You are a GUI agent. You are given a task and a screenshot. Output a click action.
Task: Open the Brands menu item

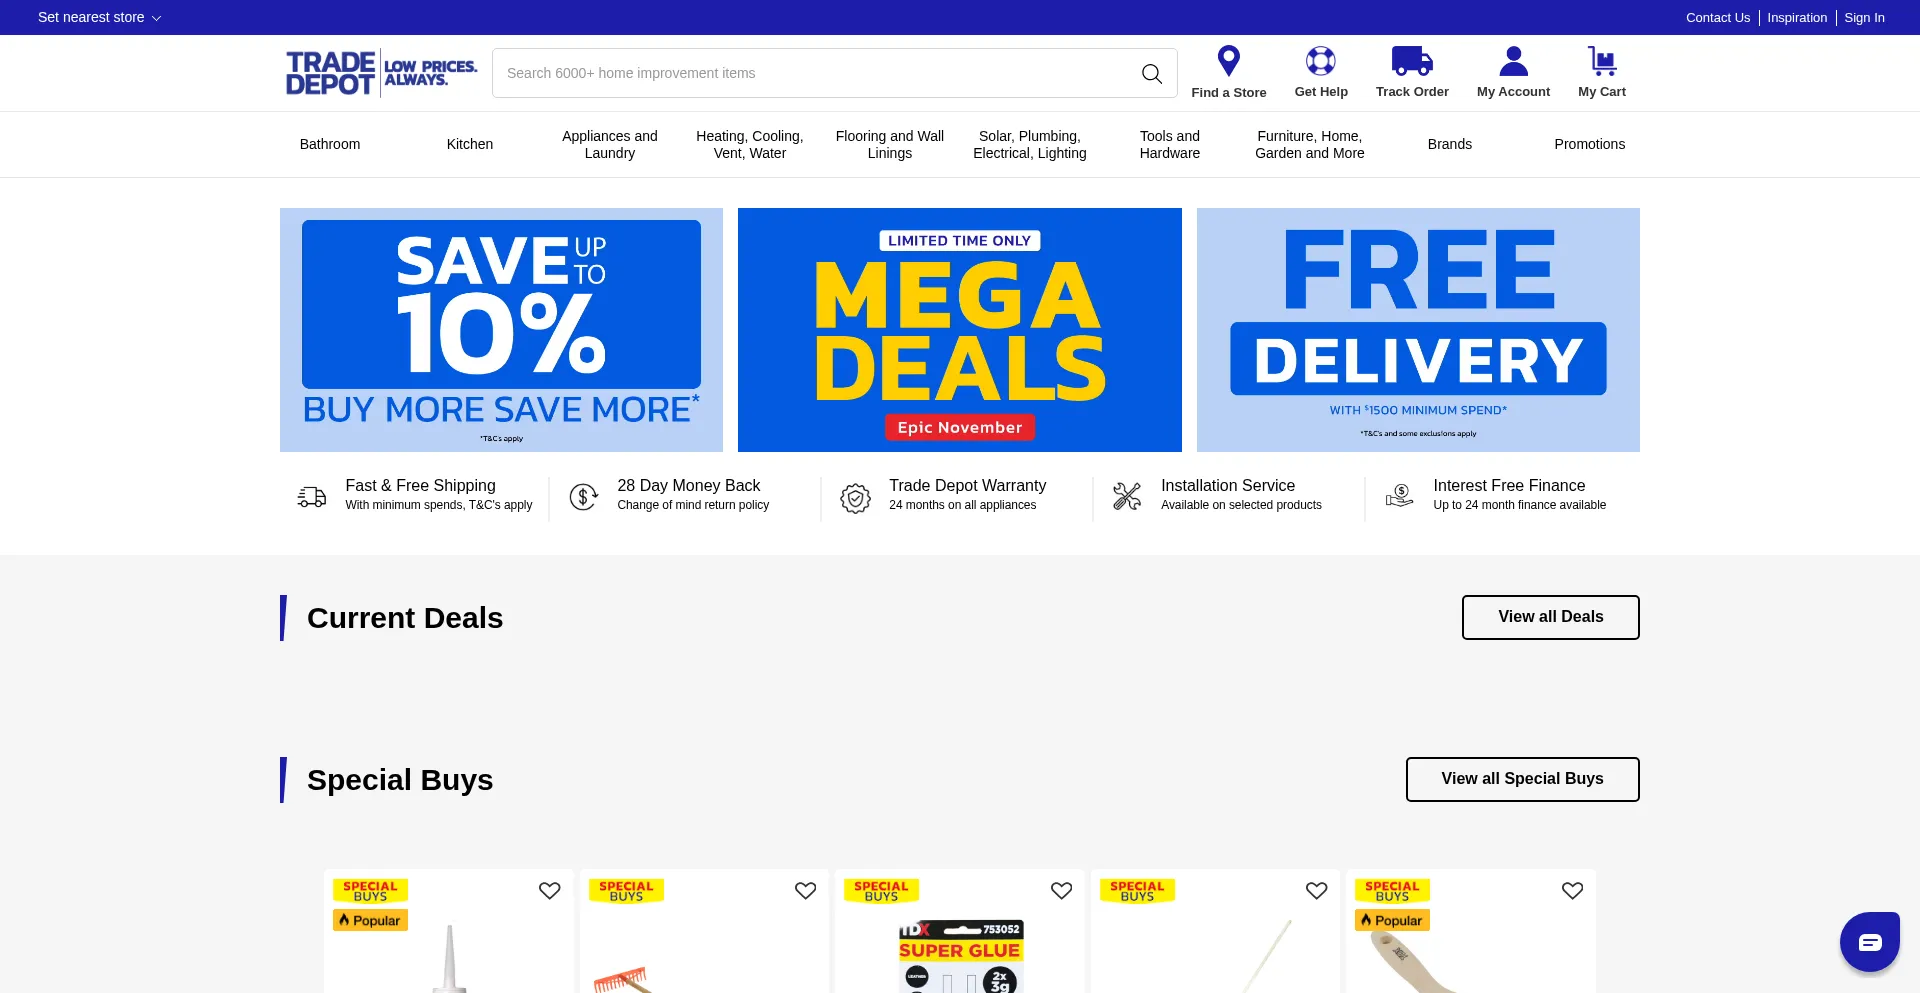click(1450, 144)
